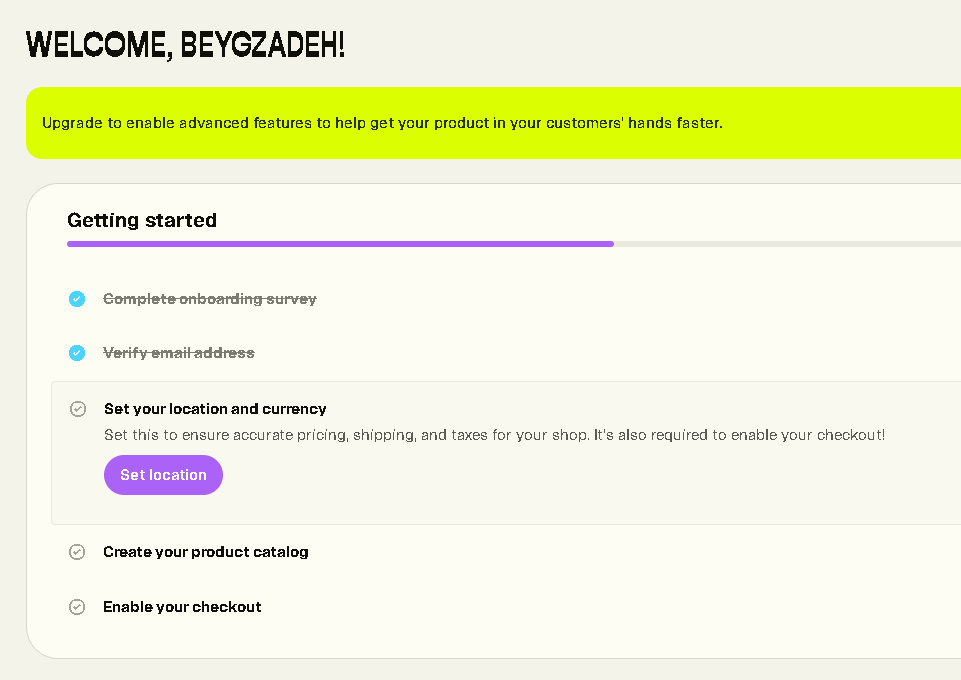The image size is (961, 680).
Task: Toggle the Create your product catalog check circle
Action: point(77,552)
